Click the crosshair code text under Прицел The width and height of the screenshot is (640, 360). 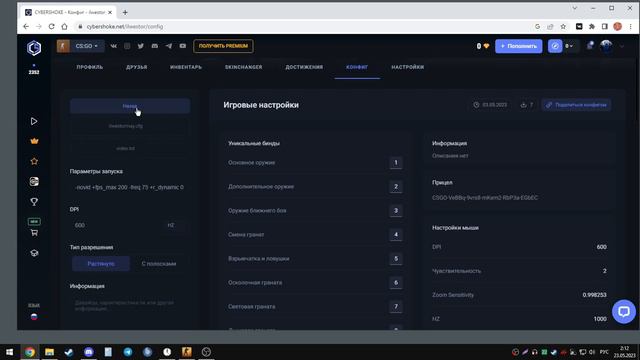(x=484, y=198)
